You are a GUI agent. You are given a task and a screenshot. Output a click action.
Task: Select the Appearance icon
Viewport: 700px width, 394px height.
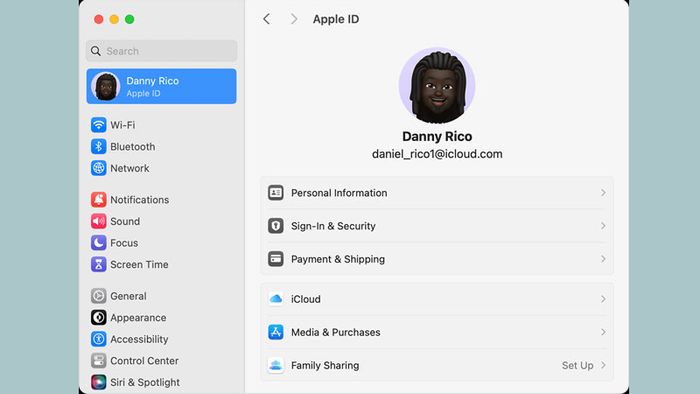(x=99, y=317)
